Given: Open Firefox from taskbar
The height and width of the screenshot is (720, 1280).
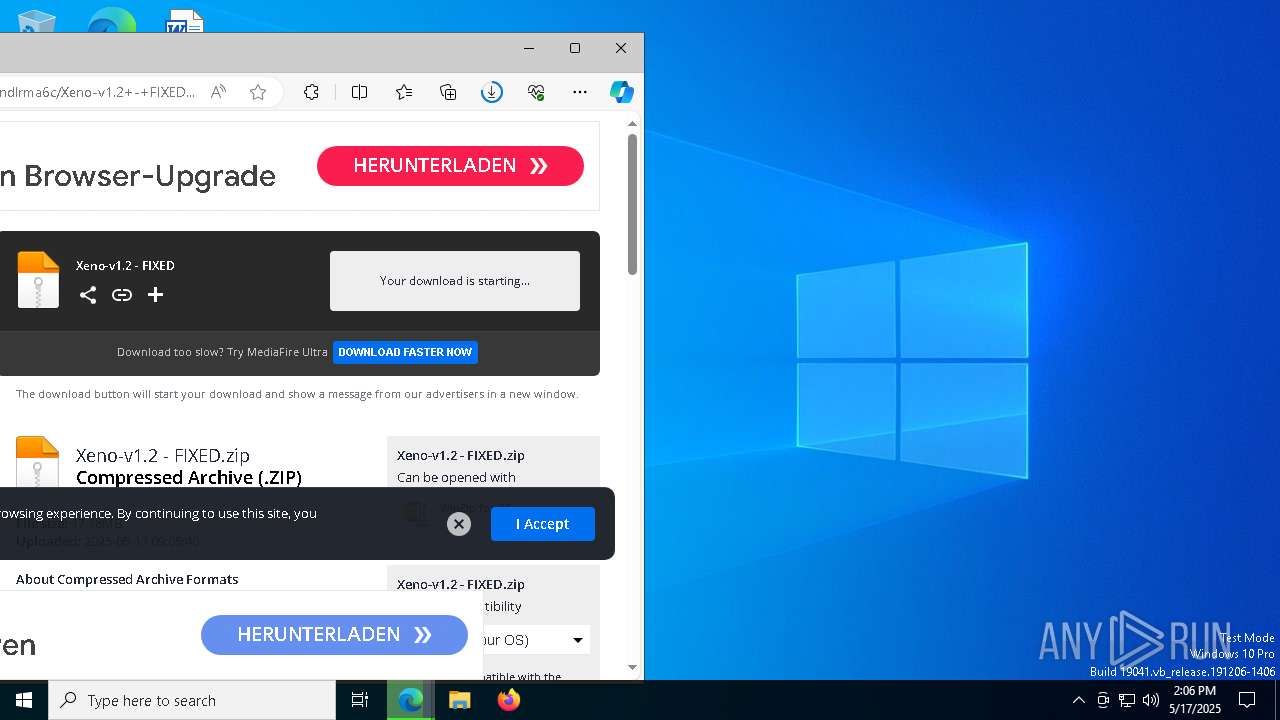Looking at the screenshot, I should (x=509, y=700).
